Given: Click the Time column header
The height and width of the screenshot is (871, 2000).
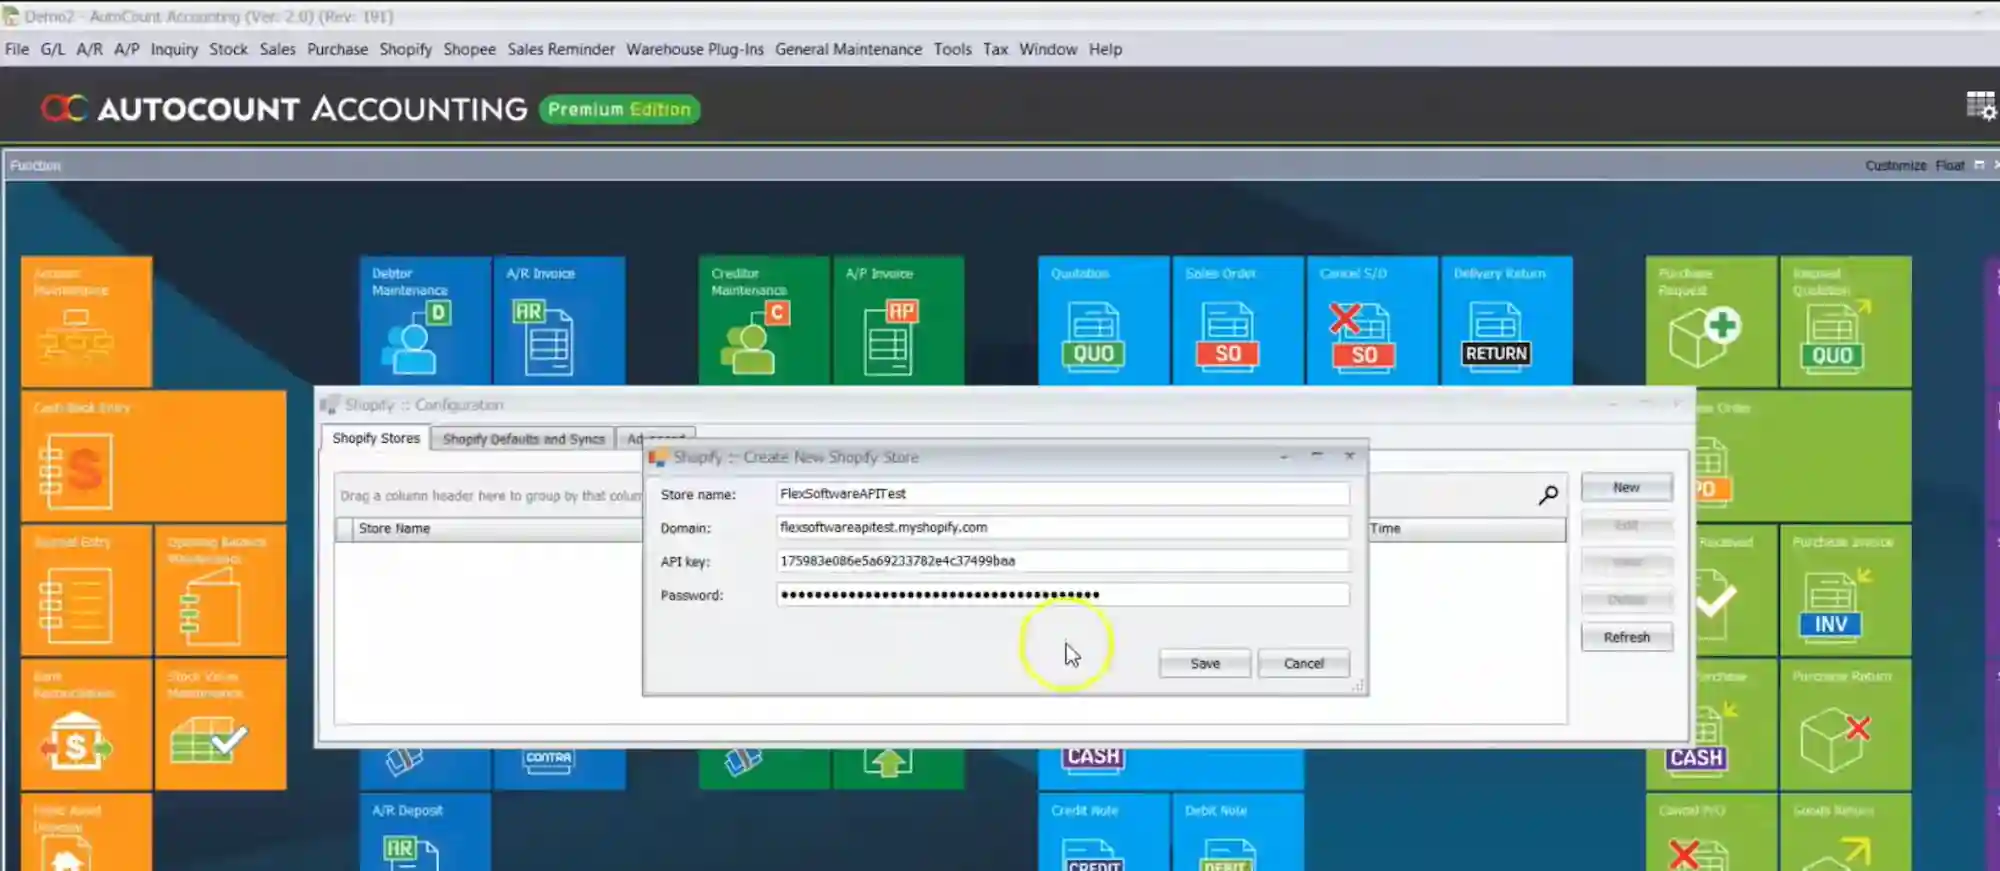Looking at the screenshot, I should pyautogui.click(x=1466, y=528).
